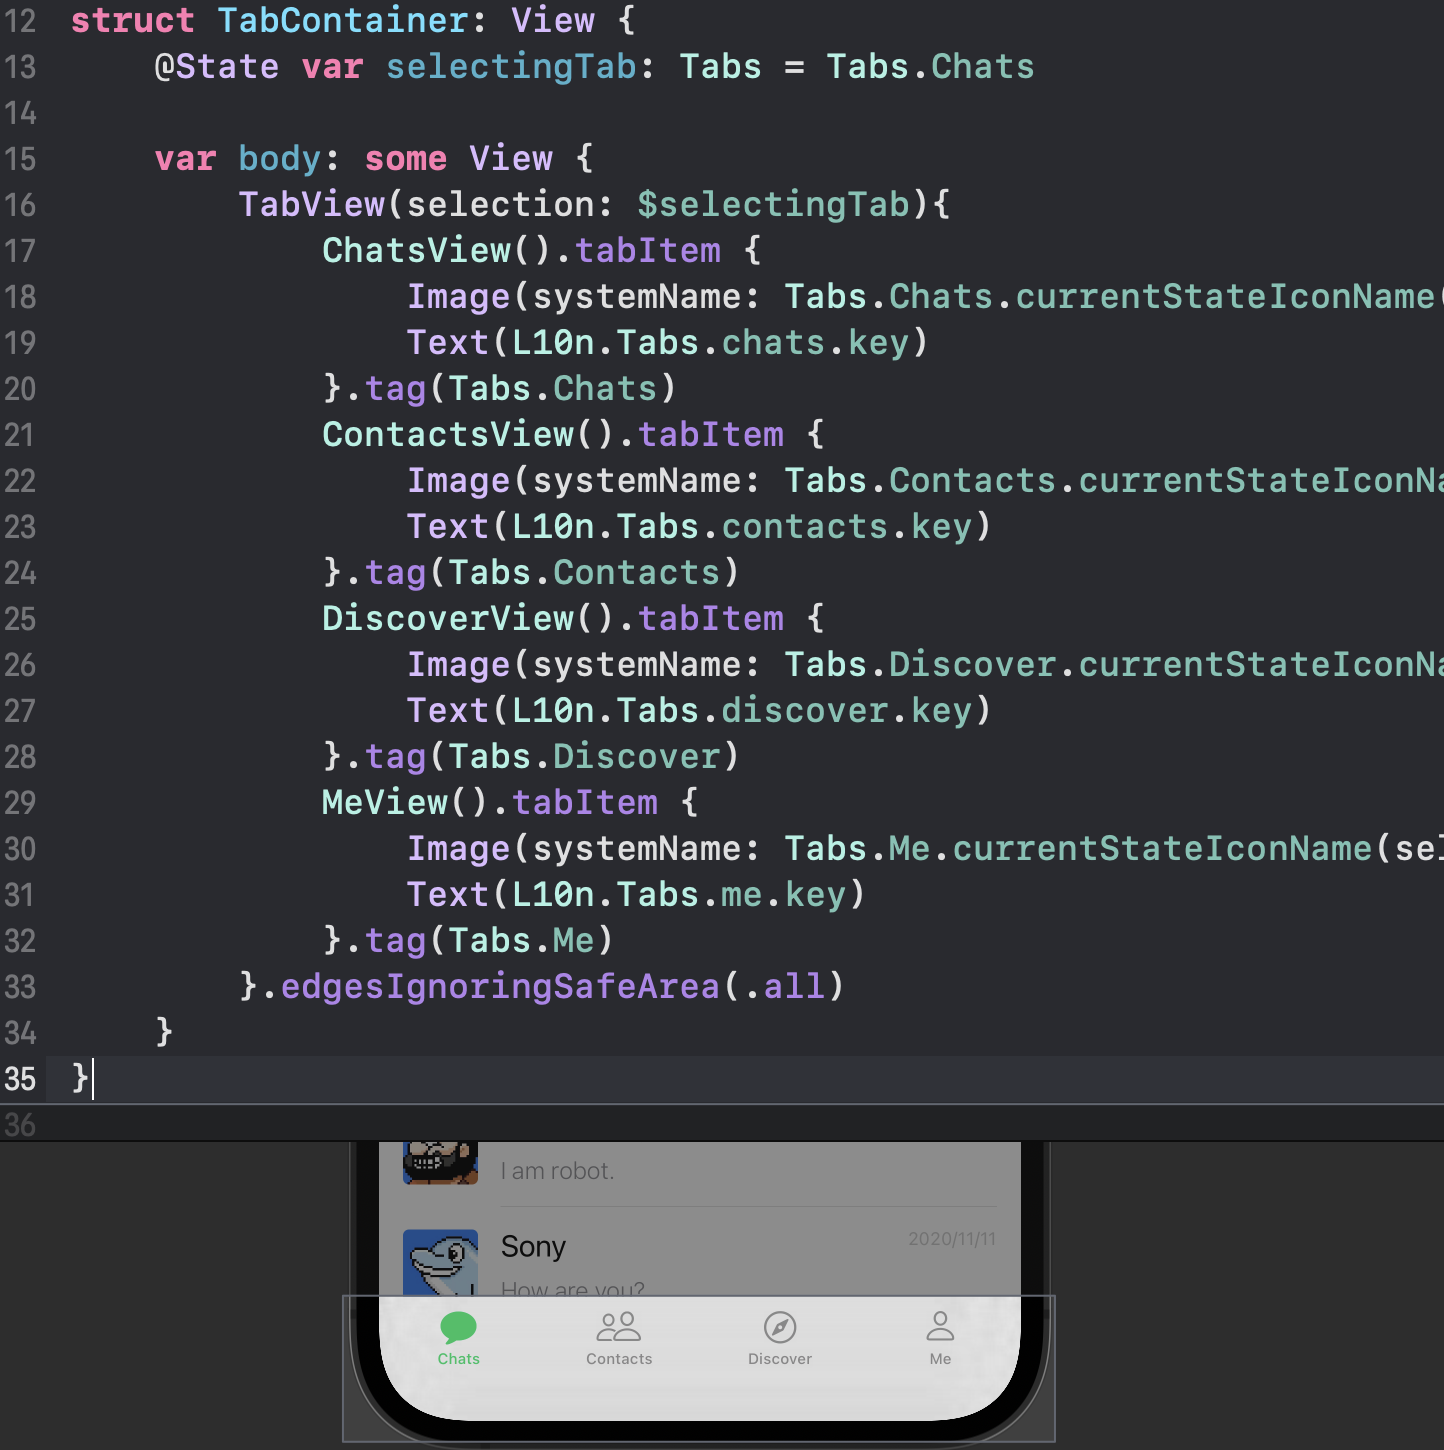Viewport: 1444px width, 1450px height.
Task: Click the bearded robot avatar image
Action: click(440, 1162)
